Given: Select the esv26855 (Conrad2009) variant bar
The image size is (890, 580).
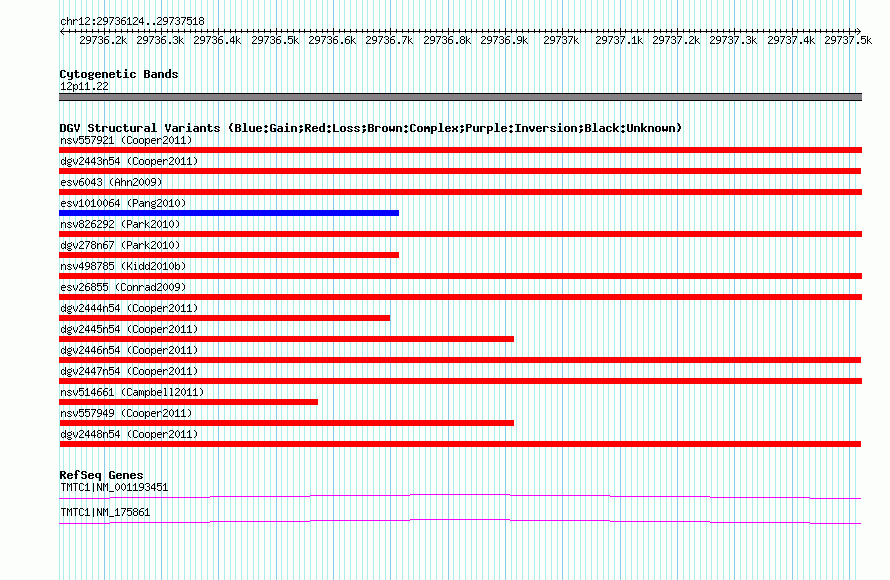Looking at the screenshot, I should [x=460, y=297].
